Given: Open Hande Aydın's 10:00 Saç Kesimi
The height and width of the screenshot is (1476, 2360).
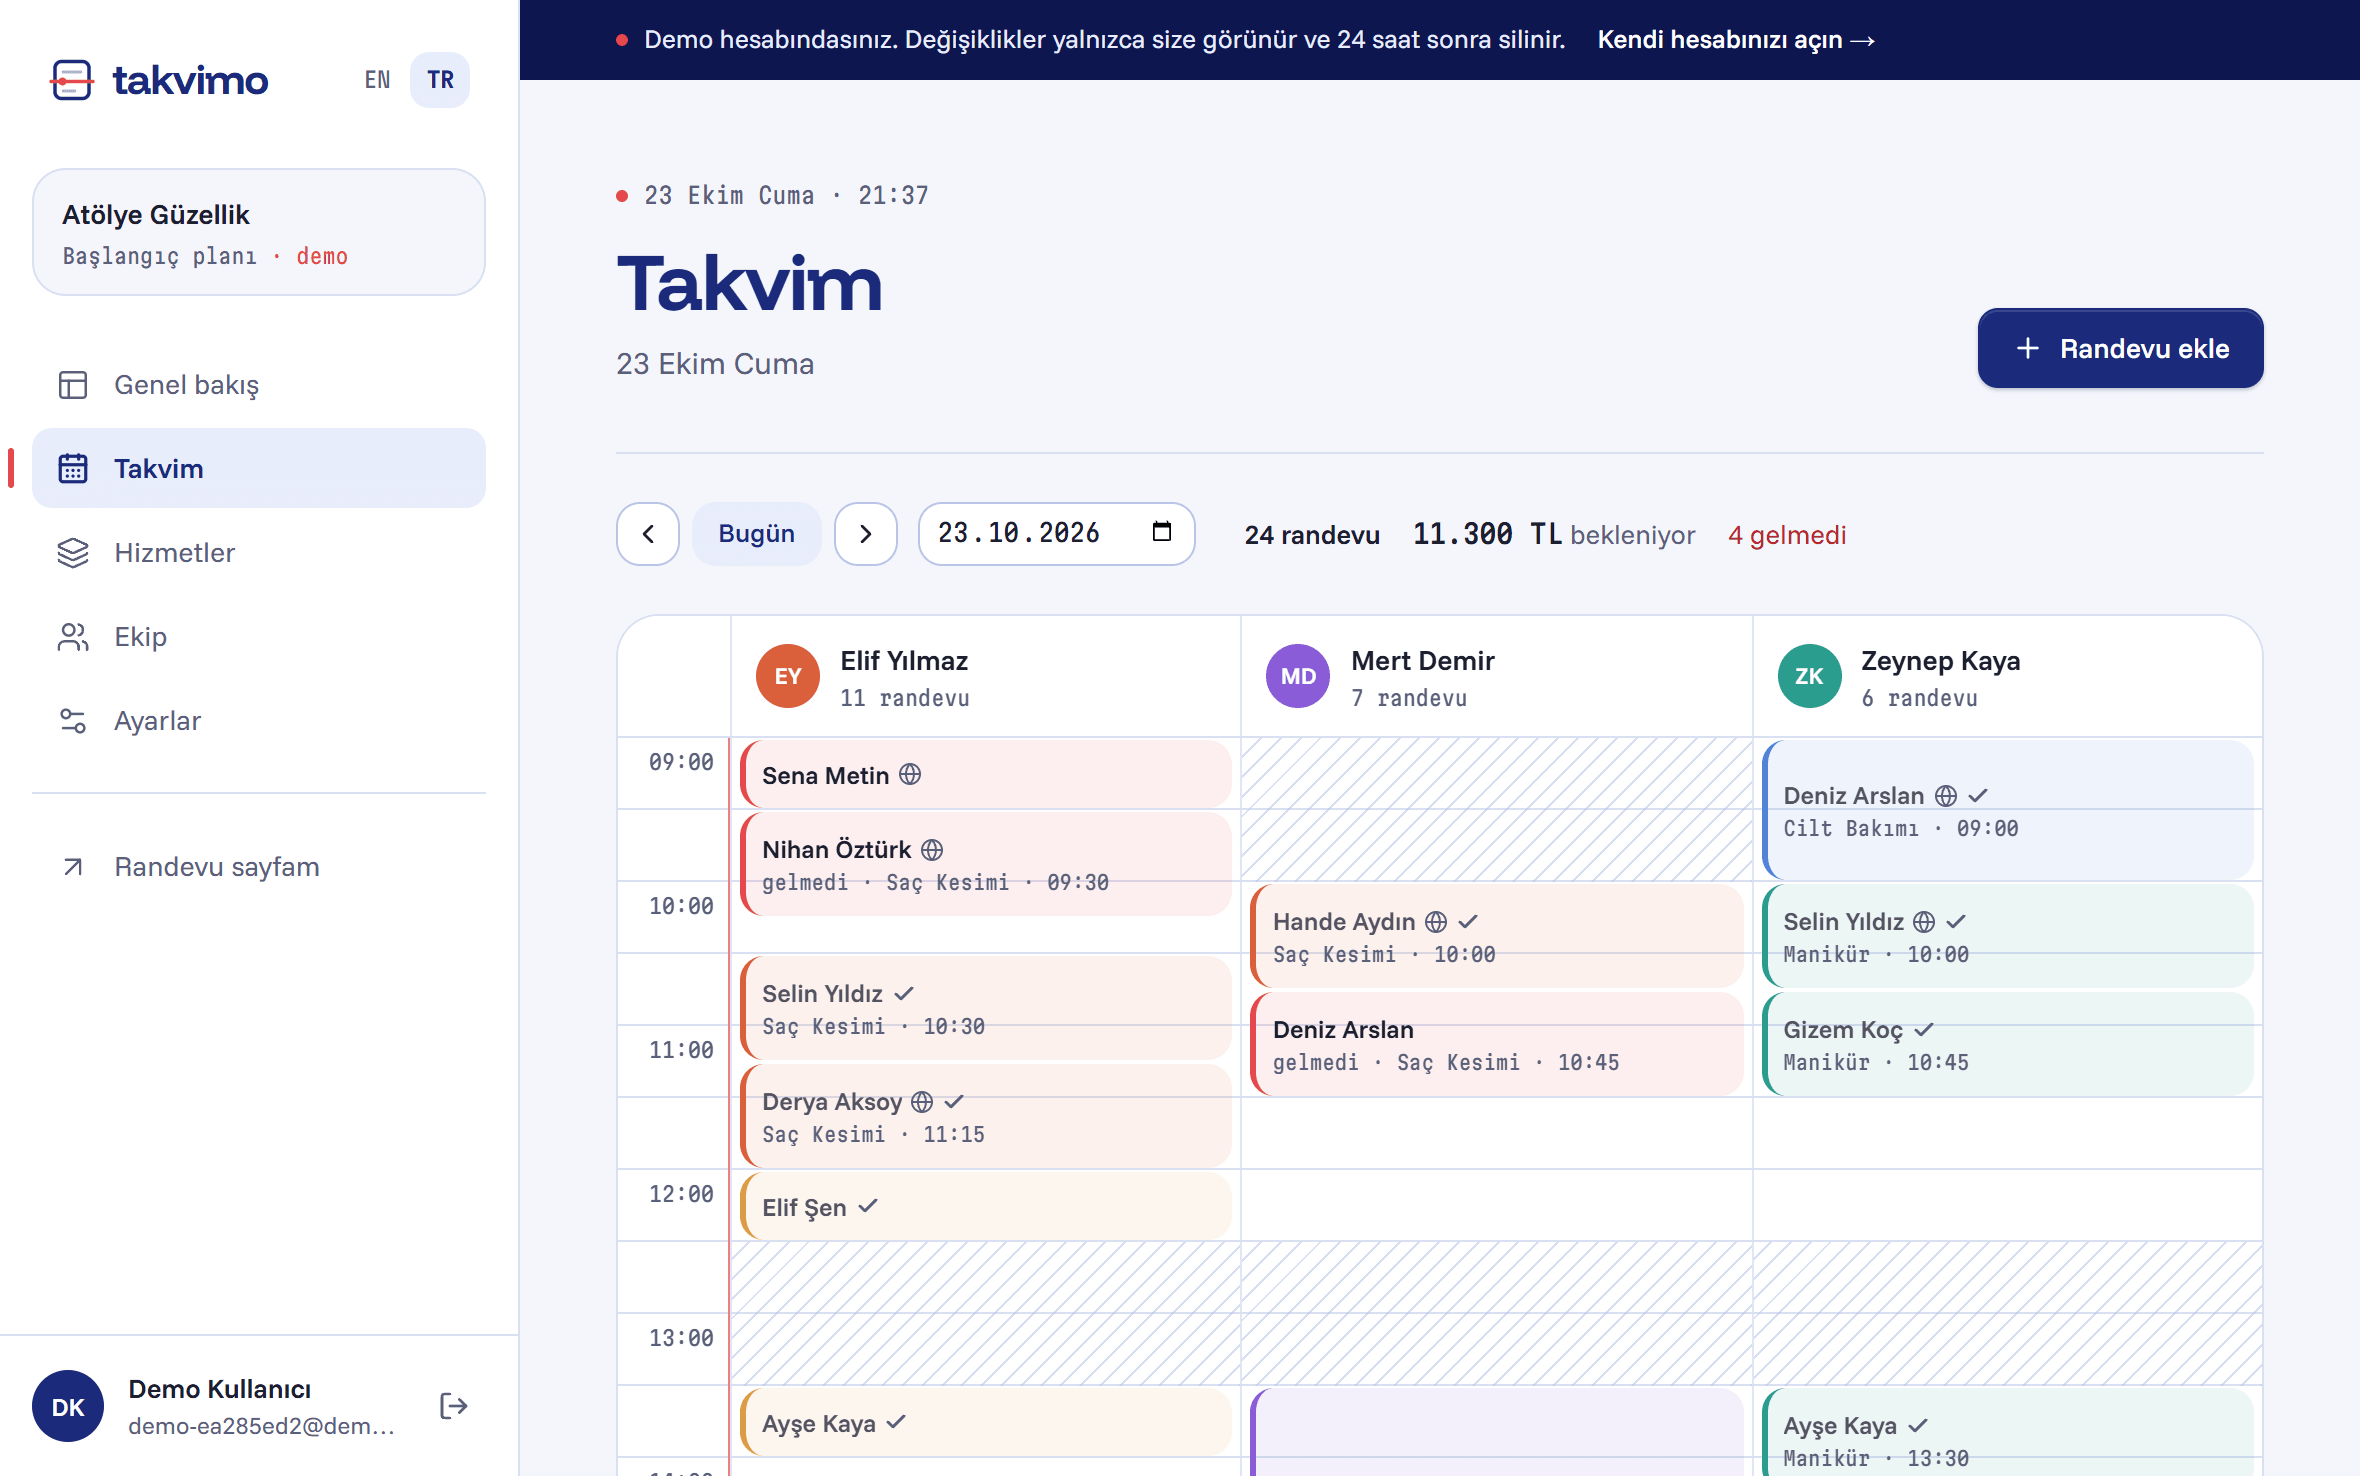Looking at the screenshot, I should [1497, 936].
